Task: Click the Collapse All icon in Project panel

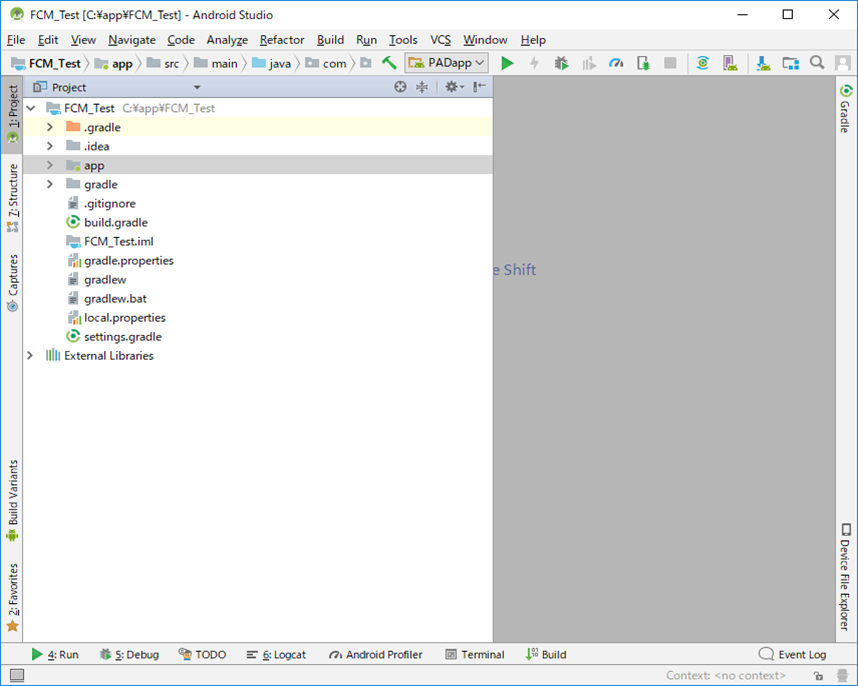Action: click(422, 87)
